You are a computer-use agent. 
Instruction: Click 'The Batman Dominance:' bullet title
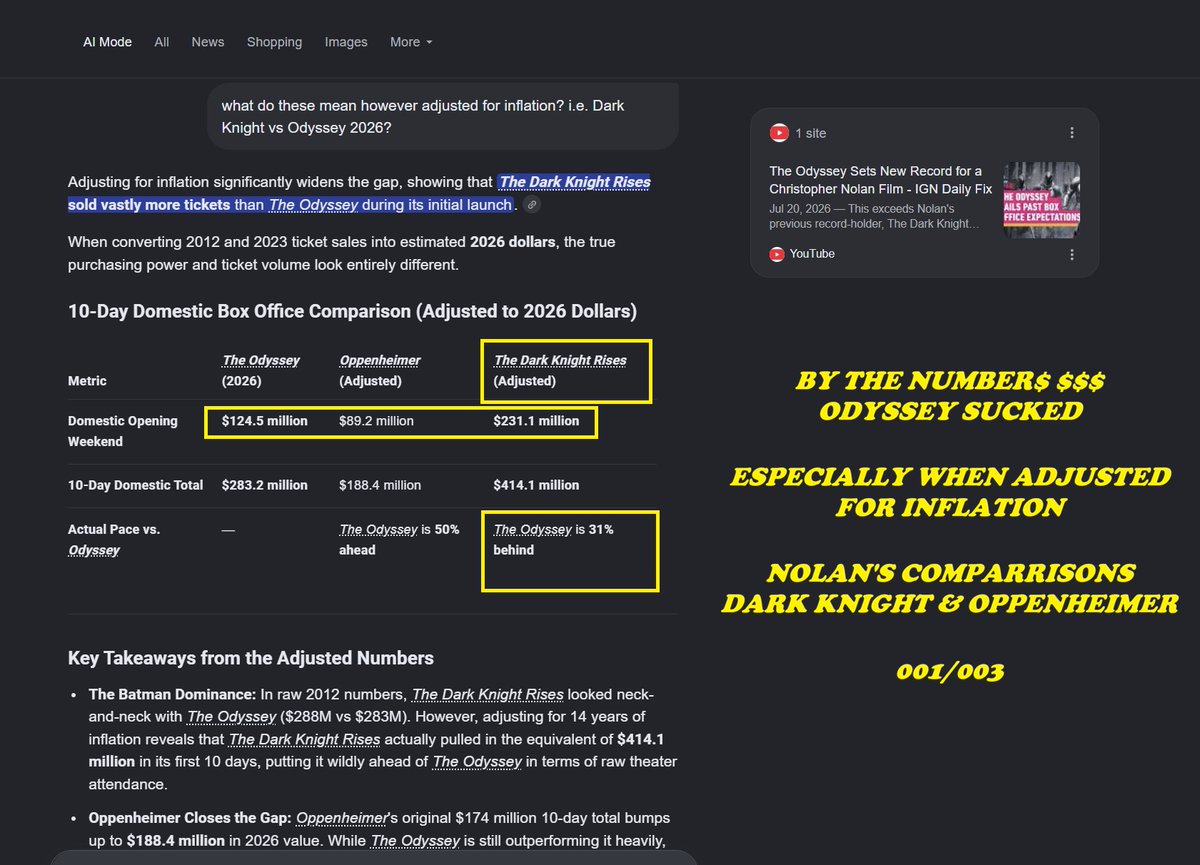point(172,694)
